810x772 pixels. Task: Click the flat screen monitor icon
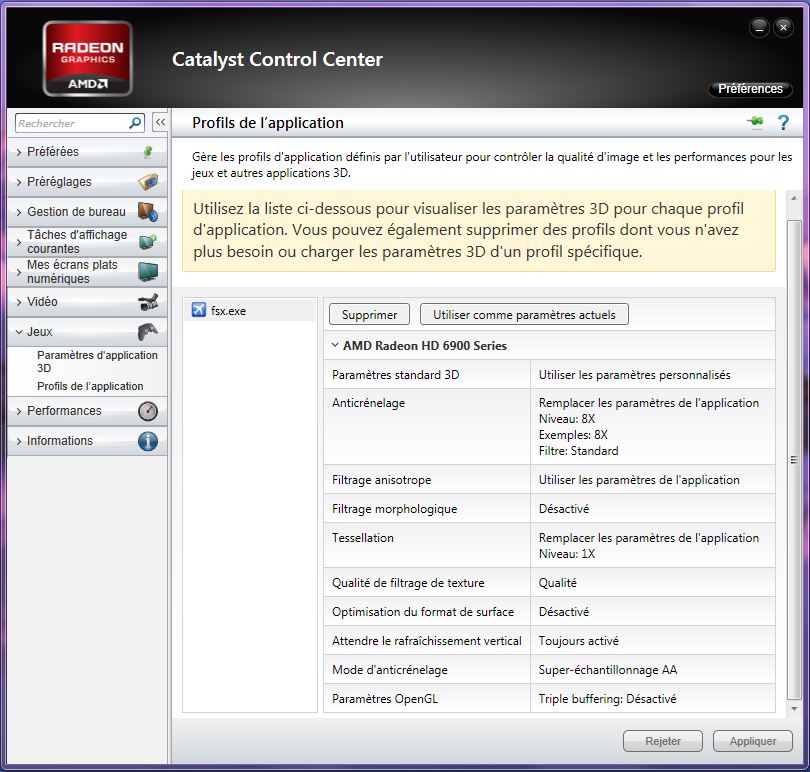click(x=148, y=272)
